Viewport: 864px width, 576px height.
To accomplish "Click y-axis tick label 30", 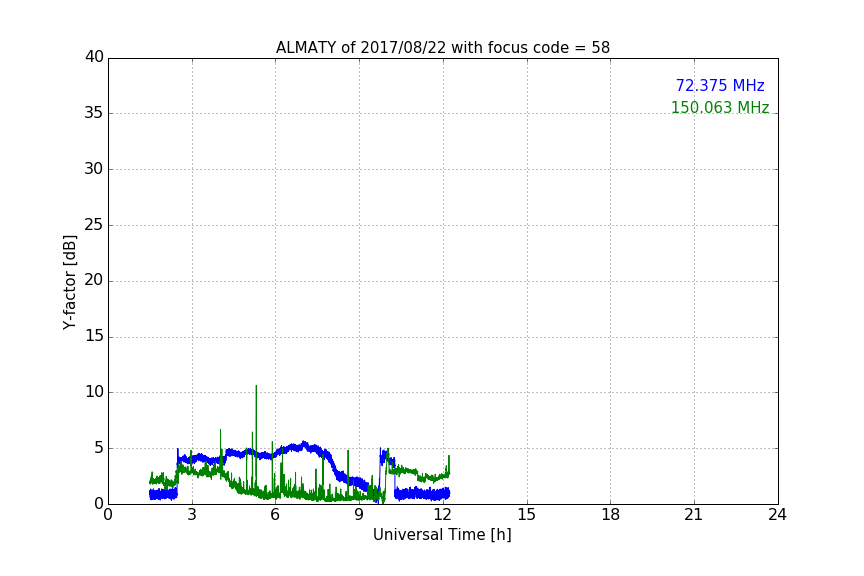I will pos(94,169).
